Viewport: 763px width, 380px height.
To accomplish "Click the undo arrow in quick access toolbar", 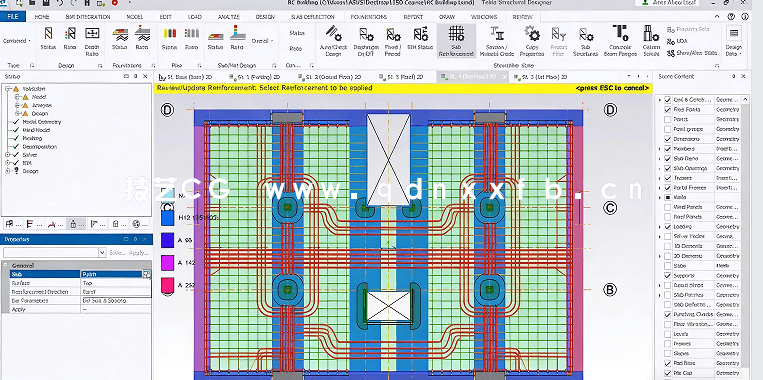I will tap(60, 3).
